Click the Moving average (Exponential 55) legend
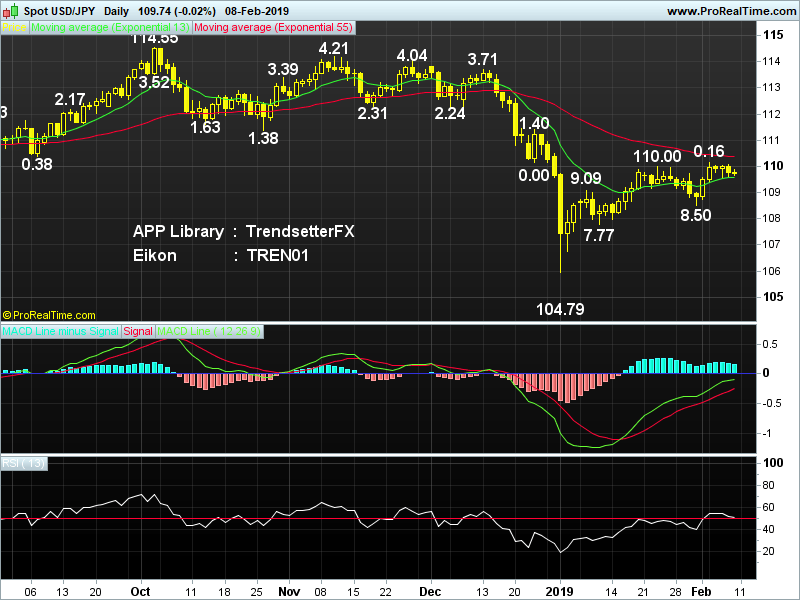This screenshot has width=800, height=600. pos(273,28)
